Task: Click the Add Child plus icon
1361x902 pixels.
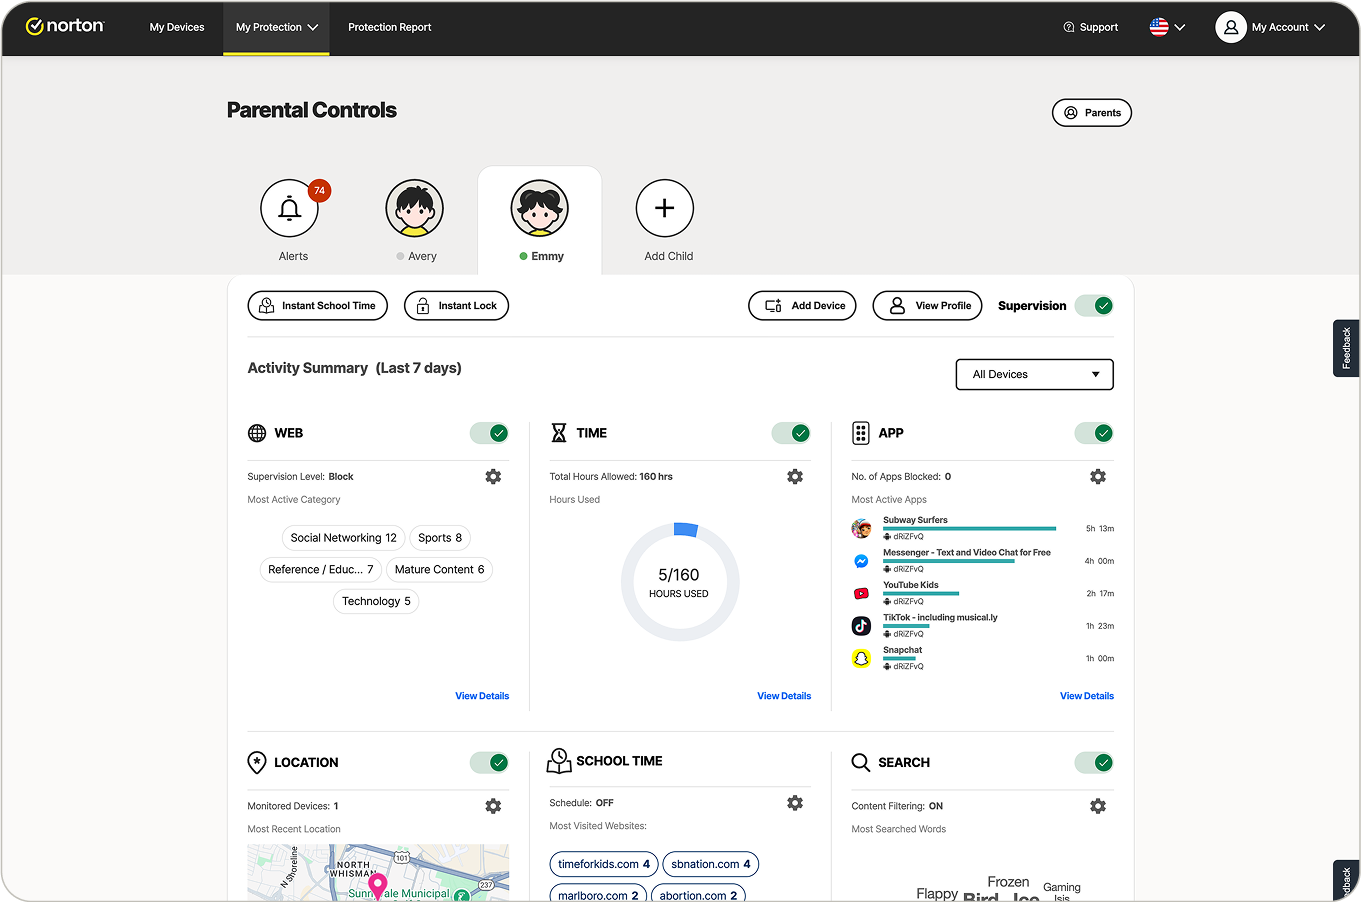Action: click(x=665, y=208)
